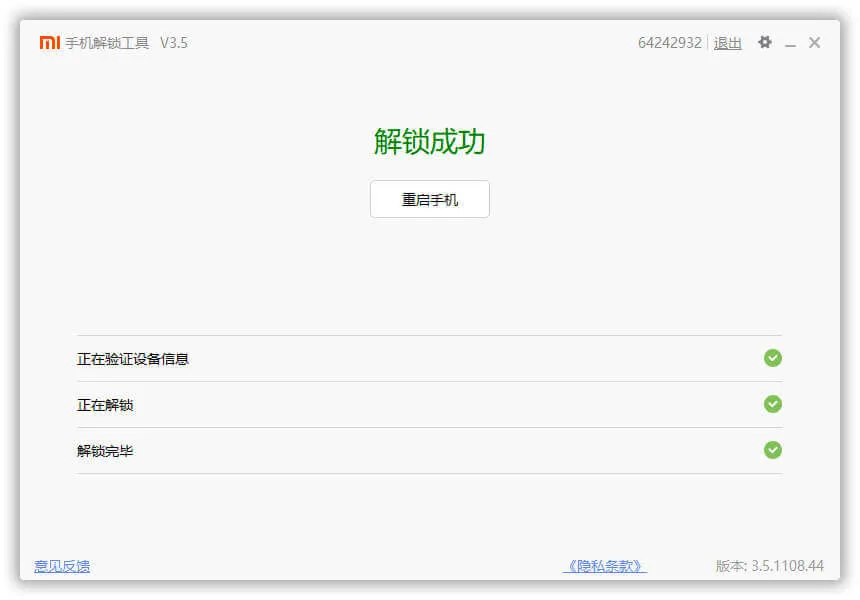This screenshot has height=600, width=860.
Task: Click the V3.5 label in title bar
Action: [174, 43]
